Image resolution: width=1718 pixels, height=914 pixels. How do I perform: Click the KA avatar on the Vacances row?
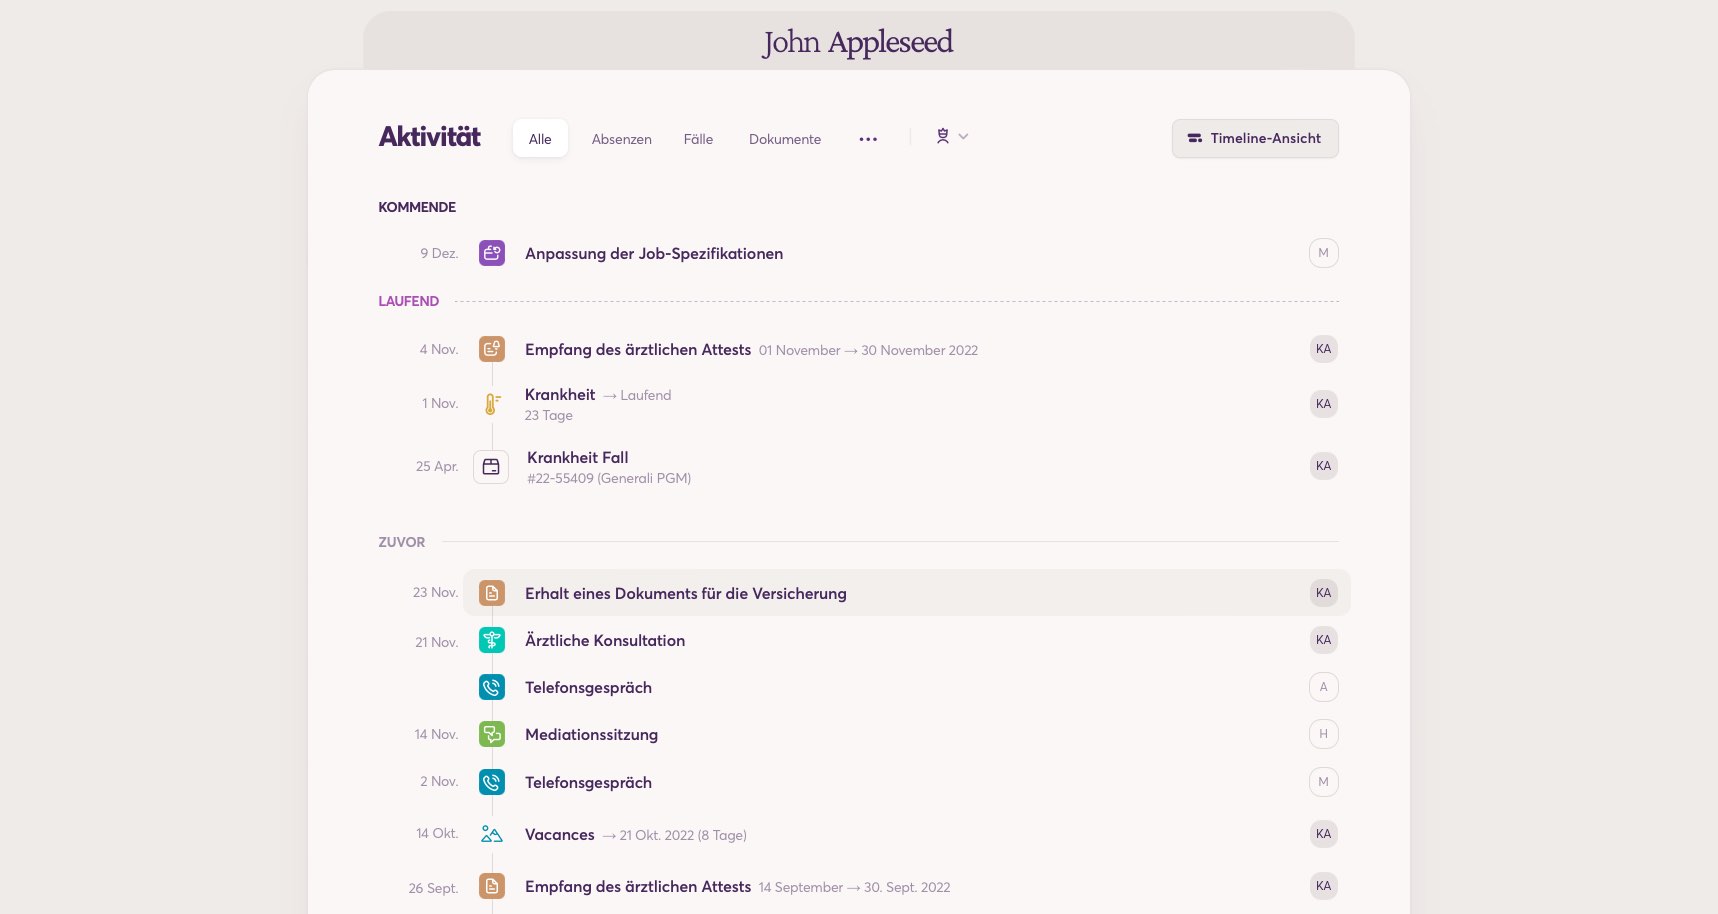coord(1323,834)
